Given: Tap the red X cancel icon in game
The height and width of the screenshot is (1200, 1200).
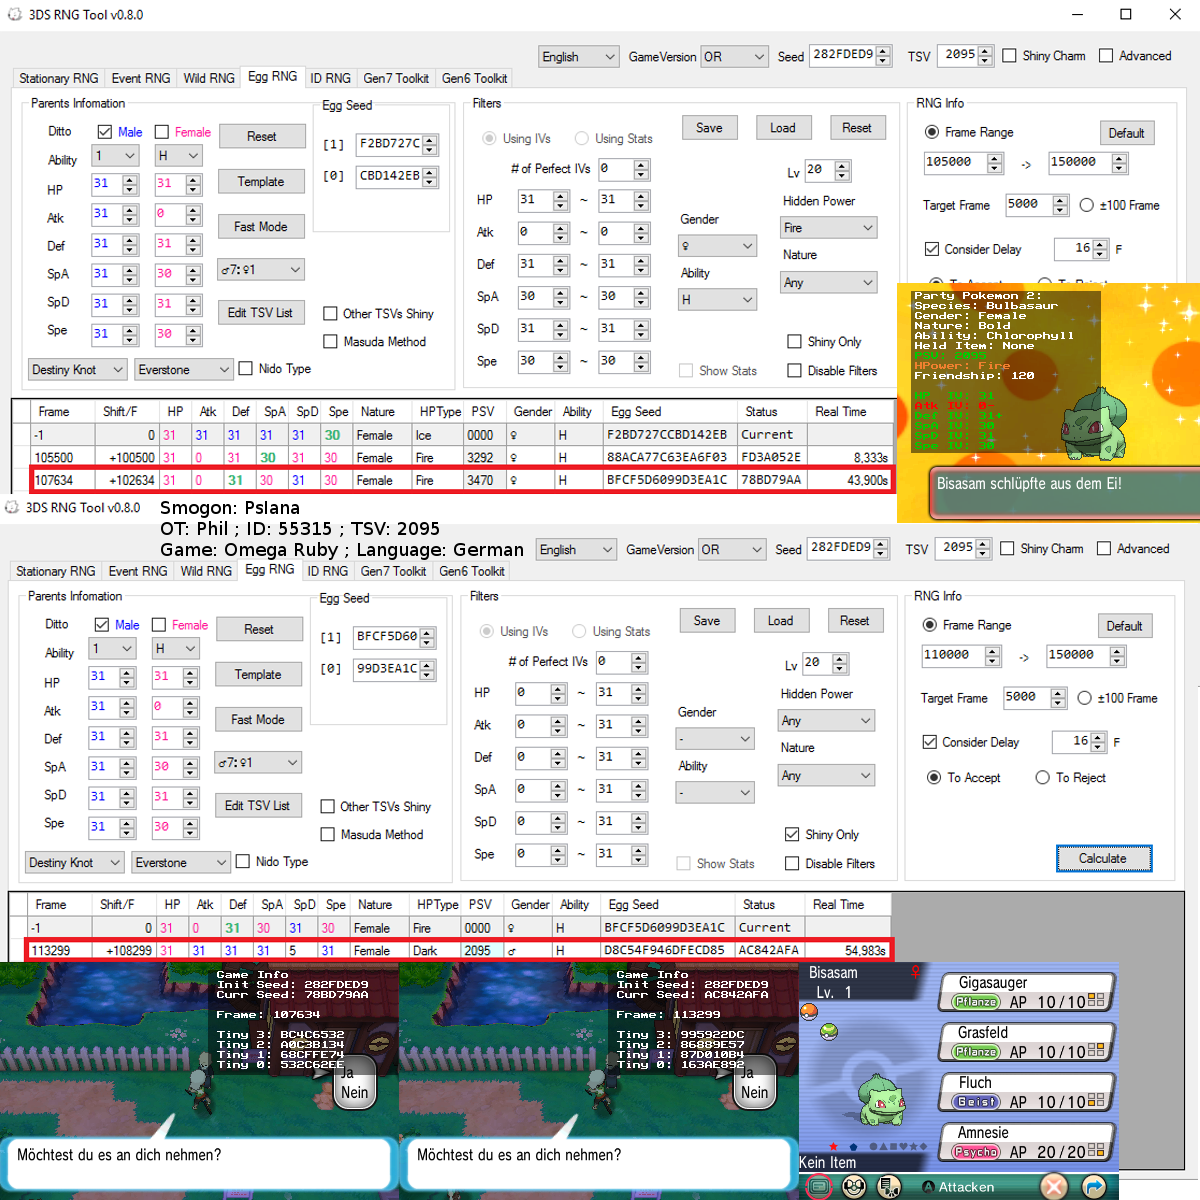Looking at the screenshot, I should [1054, 1186].
